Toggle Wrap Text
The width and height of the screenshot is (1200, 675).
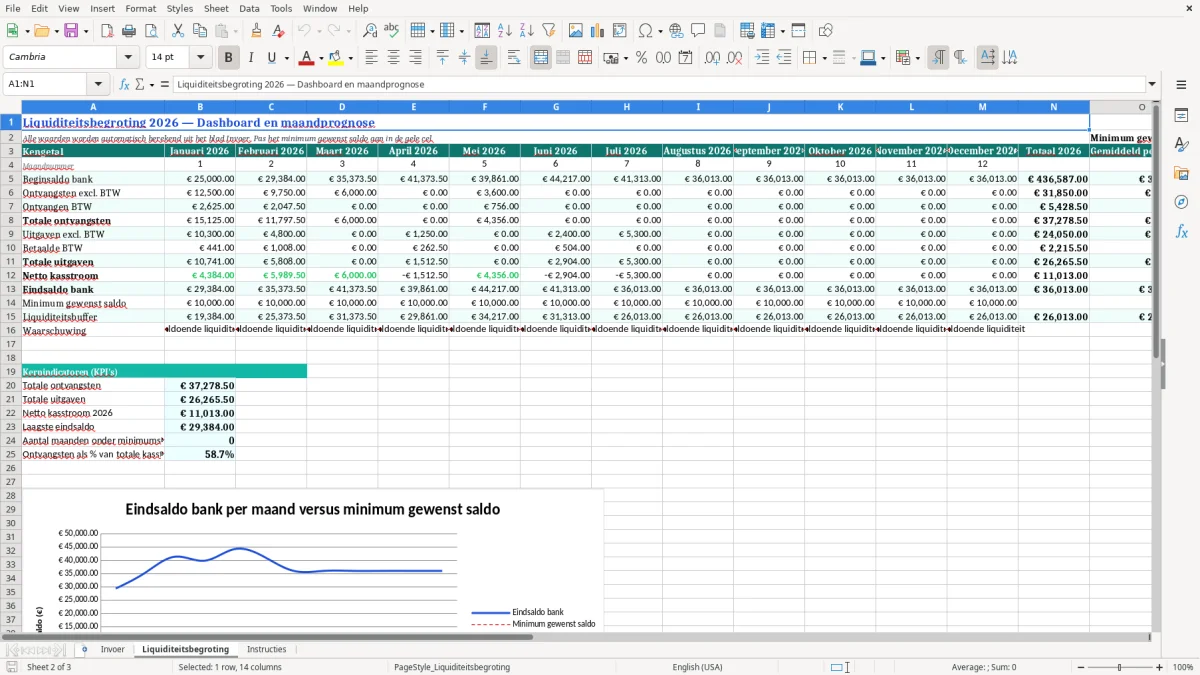tap(514, 58)
